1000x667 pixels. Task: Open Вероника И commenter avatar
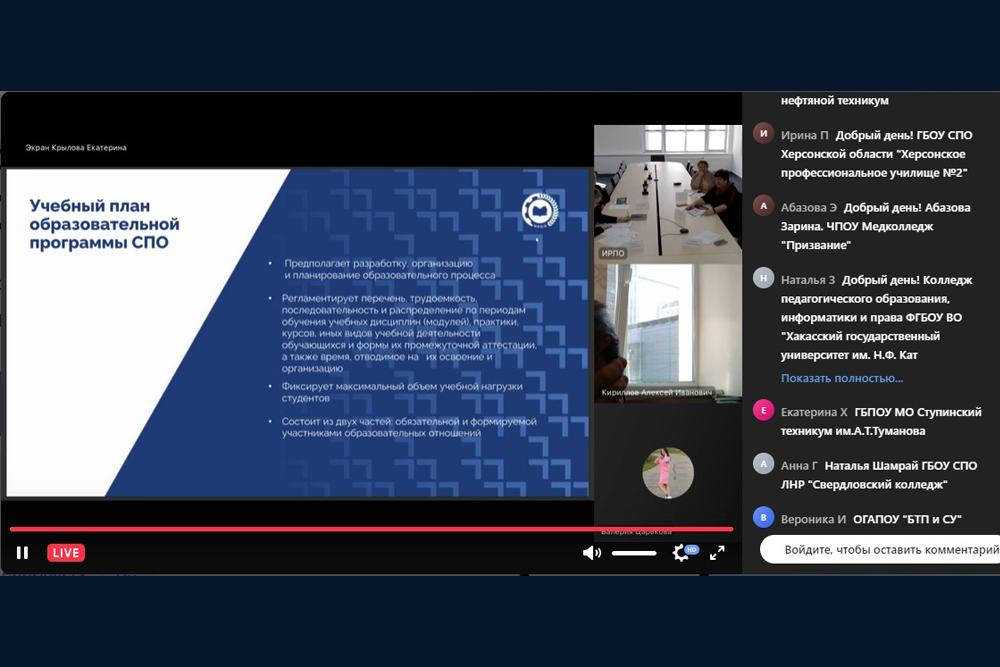point(763,517)
